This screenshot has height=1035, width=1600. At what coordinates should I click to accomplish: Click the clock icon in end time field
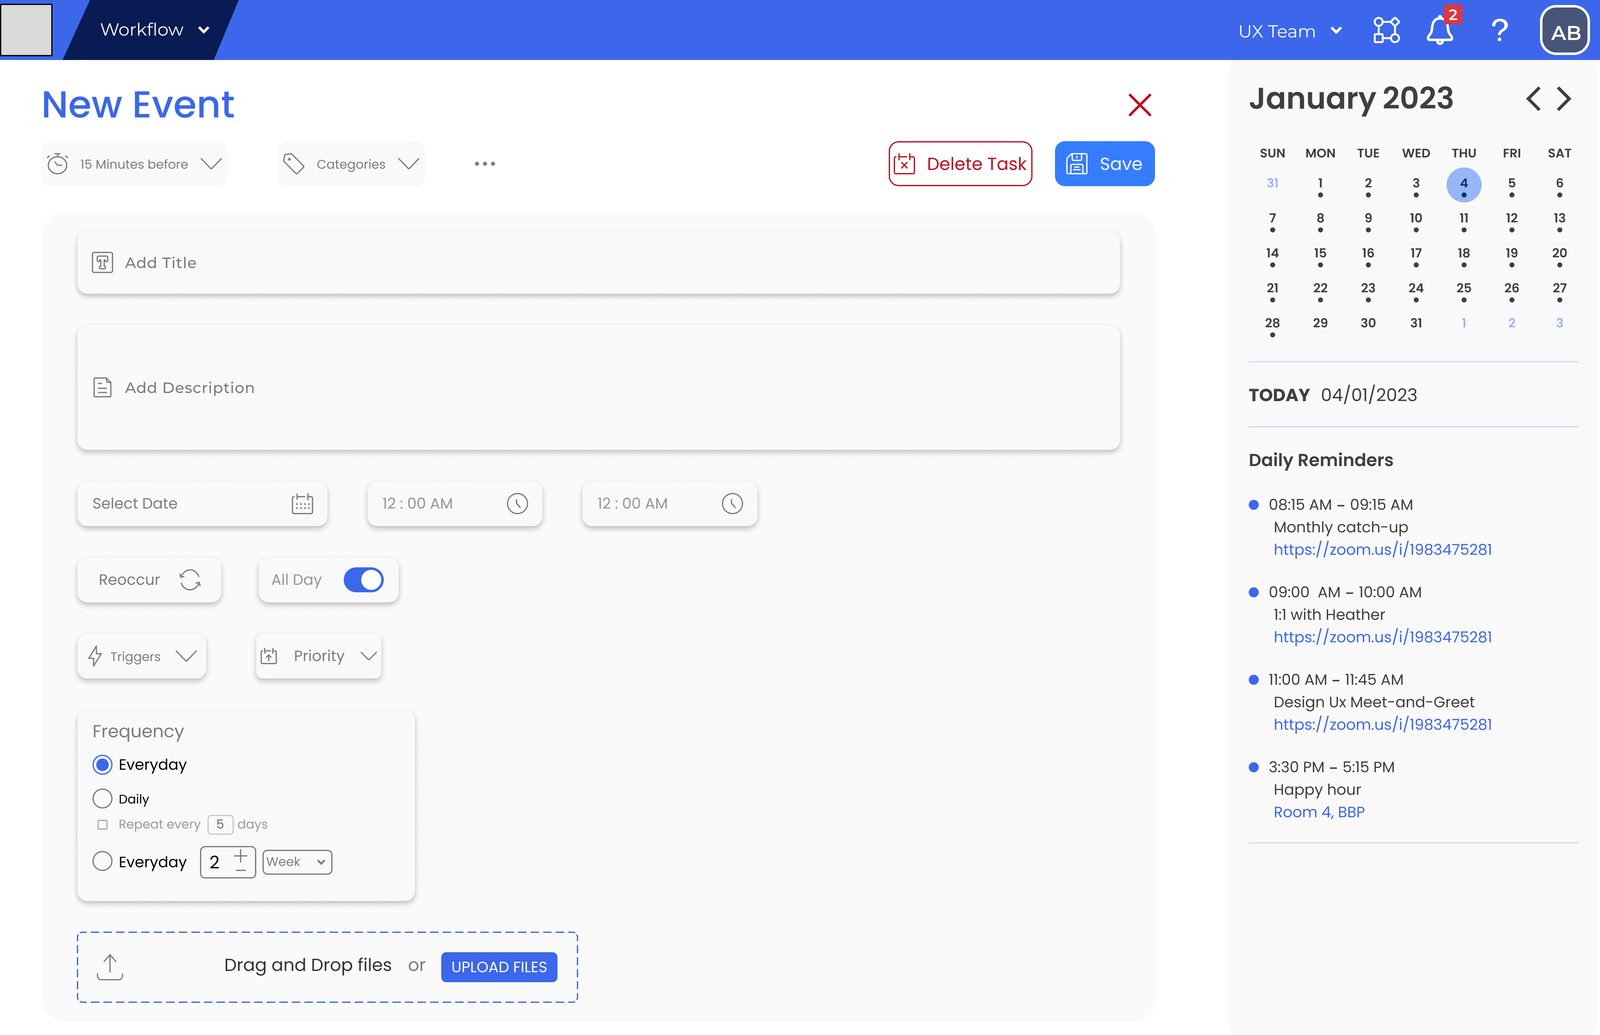pyautogui.click(x=732, y=504)
